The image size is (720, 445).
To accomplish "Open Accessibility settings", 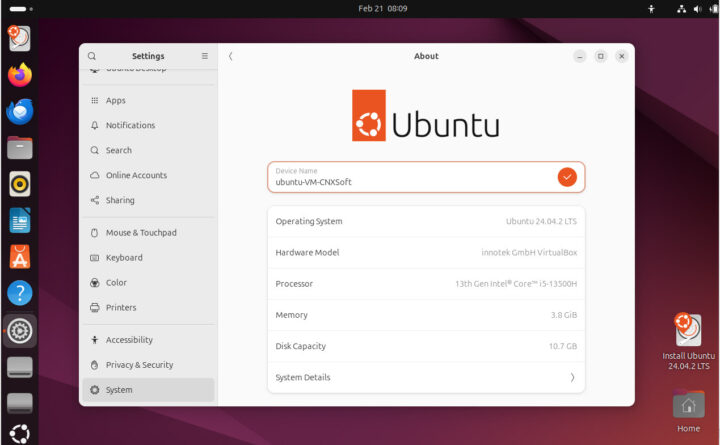I will click(x=129, y=340).
